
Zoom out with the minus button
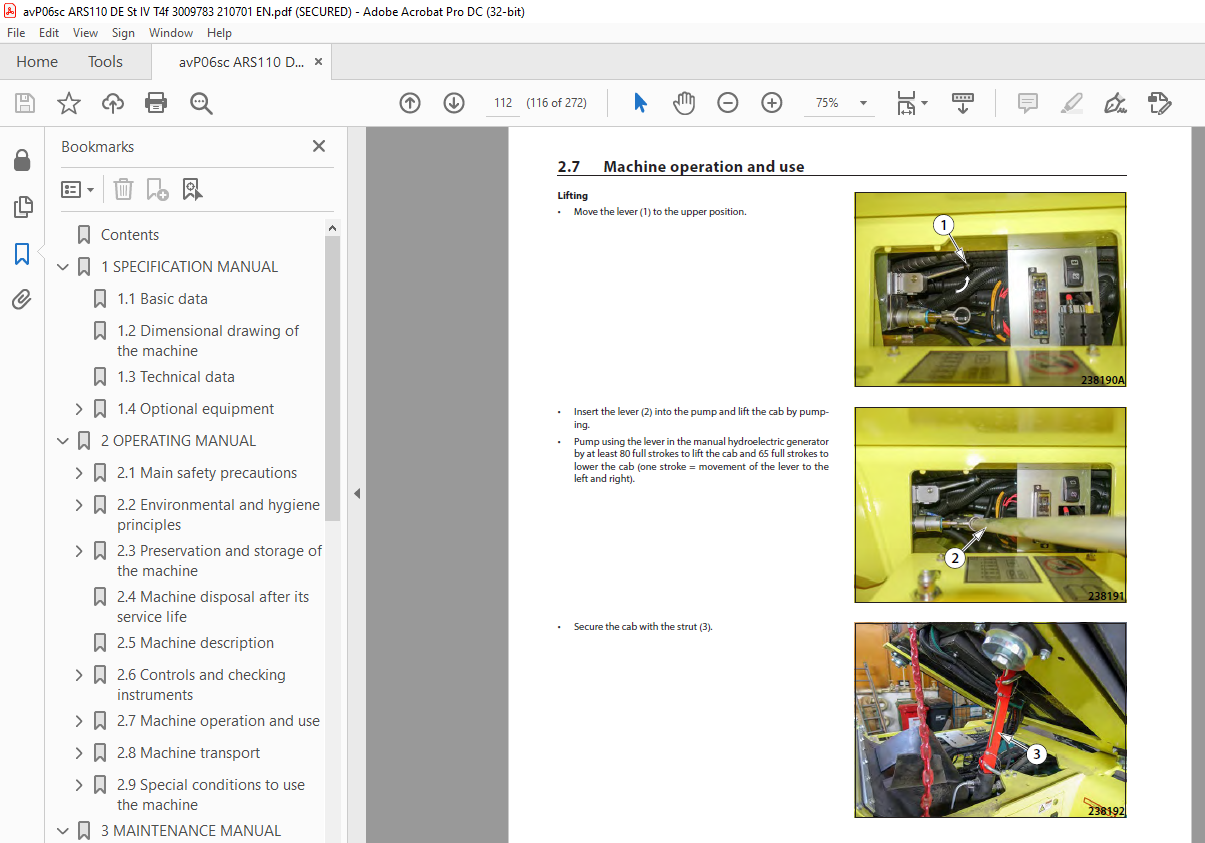coord(728,103)
